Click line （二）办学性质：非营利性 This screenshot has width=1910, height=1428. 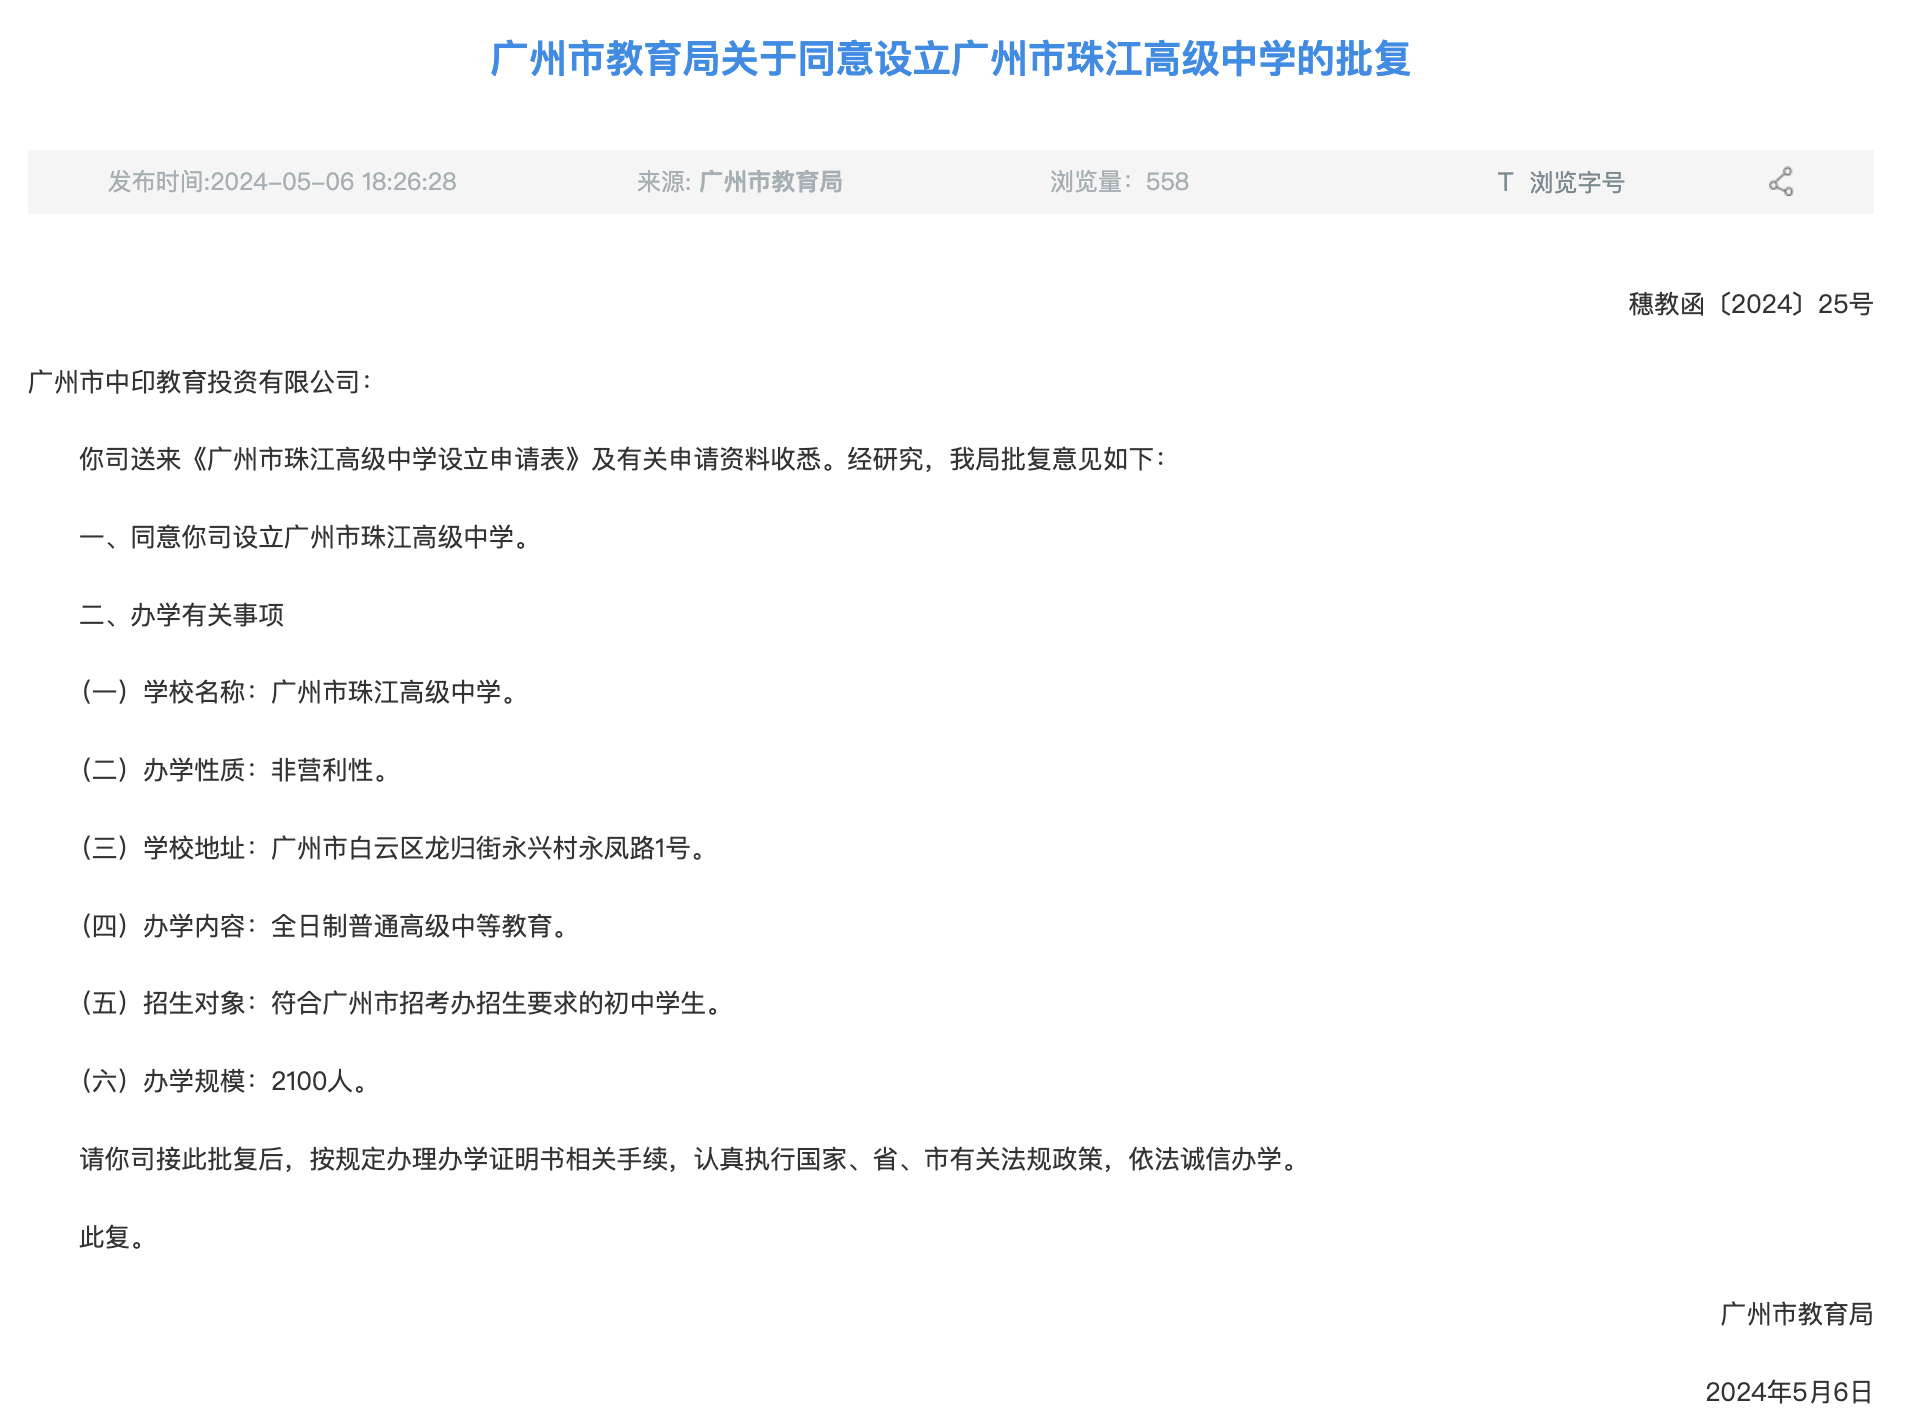pyautogui.click(x=234, y=770)
